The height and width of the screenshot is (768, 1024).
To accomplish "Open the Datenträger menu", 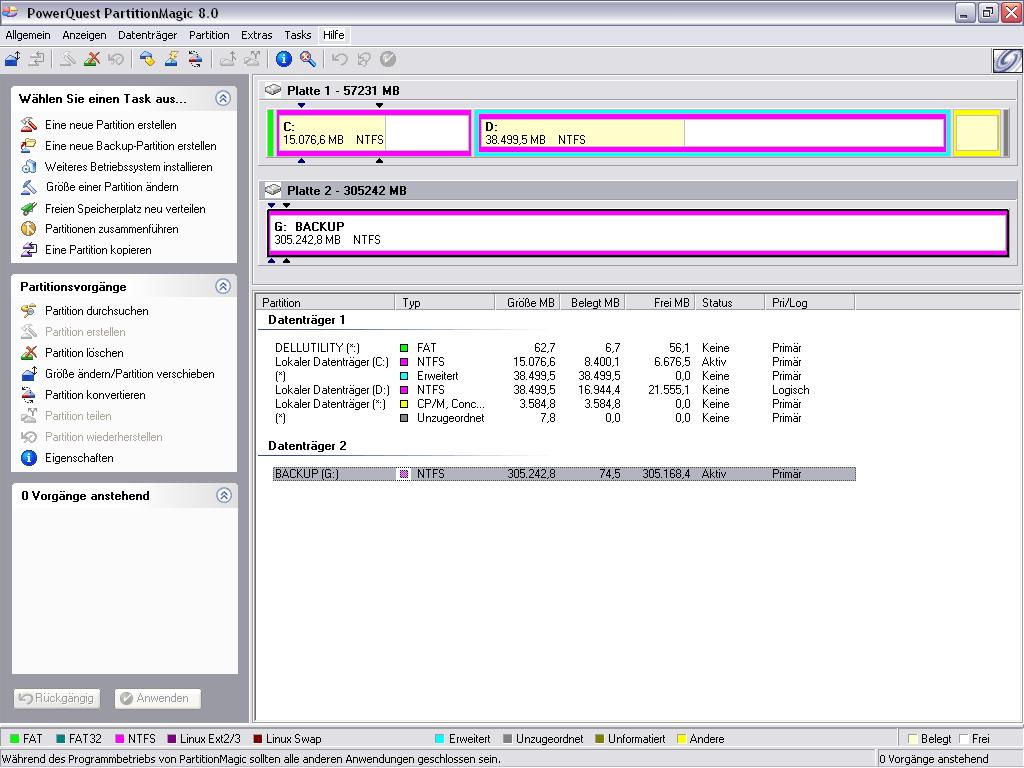I will 147,35.
